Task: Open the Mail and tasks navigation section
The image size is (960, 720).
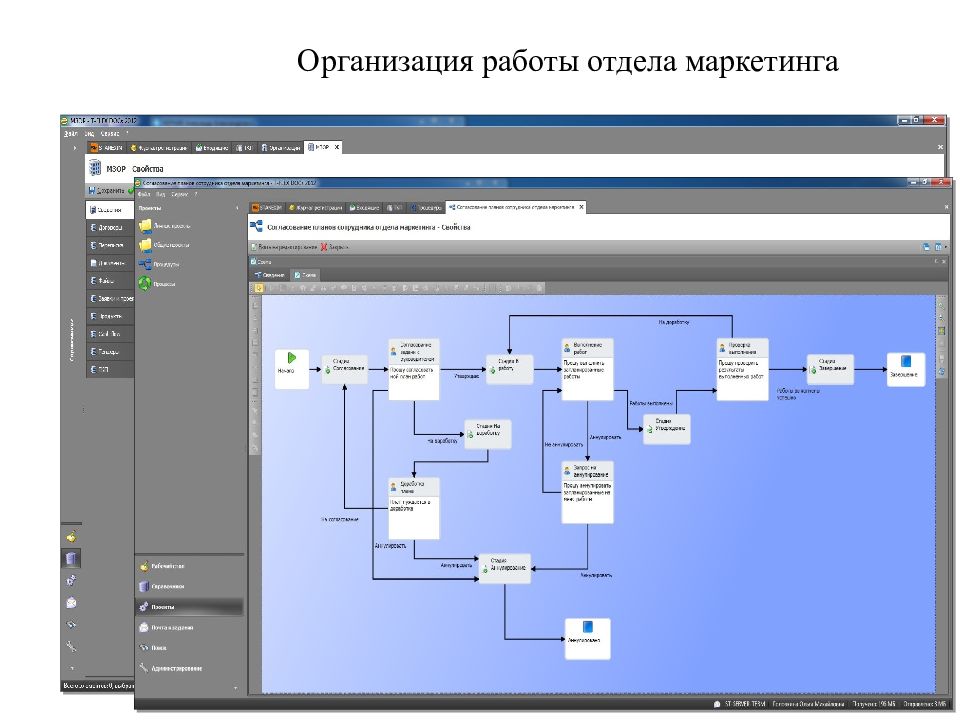Action: pyautogui.click(x=189, y=628)
